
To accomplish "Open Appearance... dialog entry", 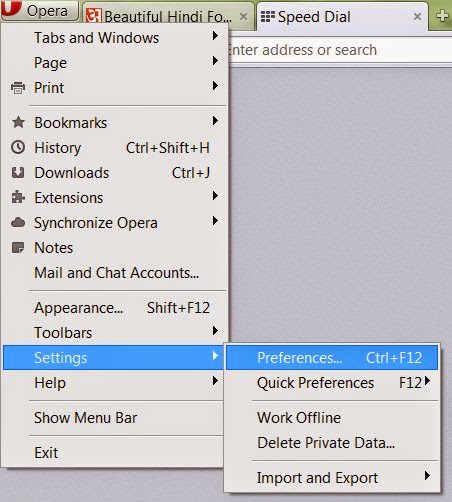I will pos(115,308).
